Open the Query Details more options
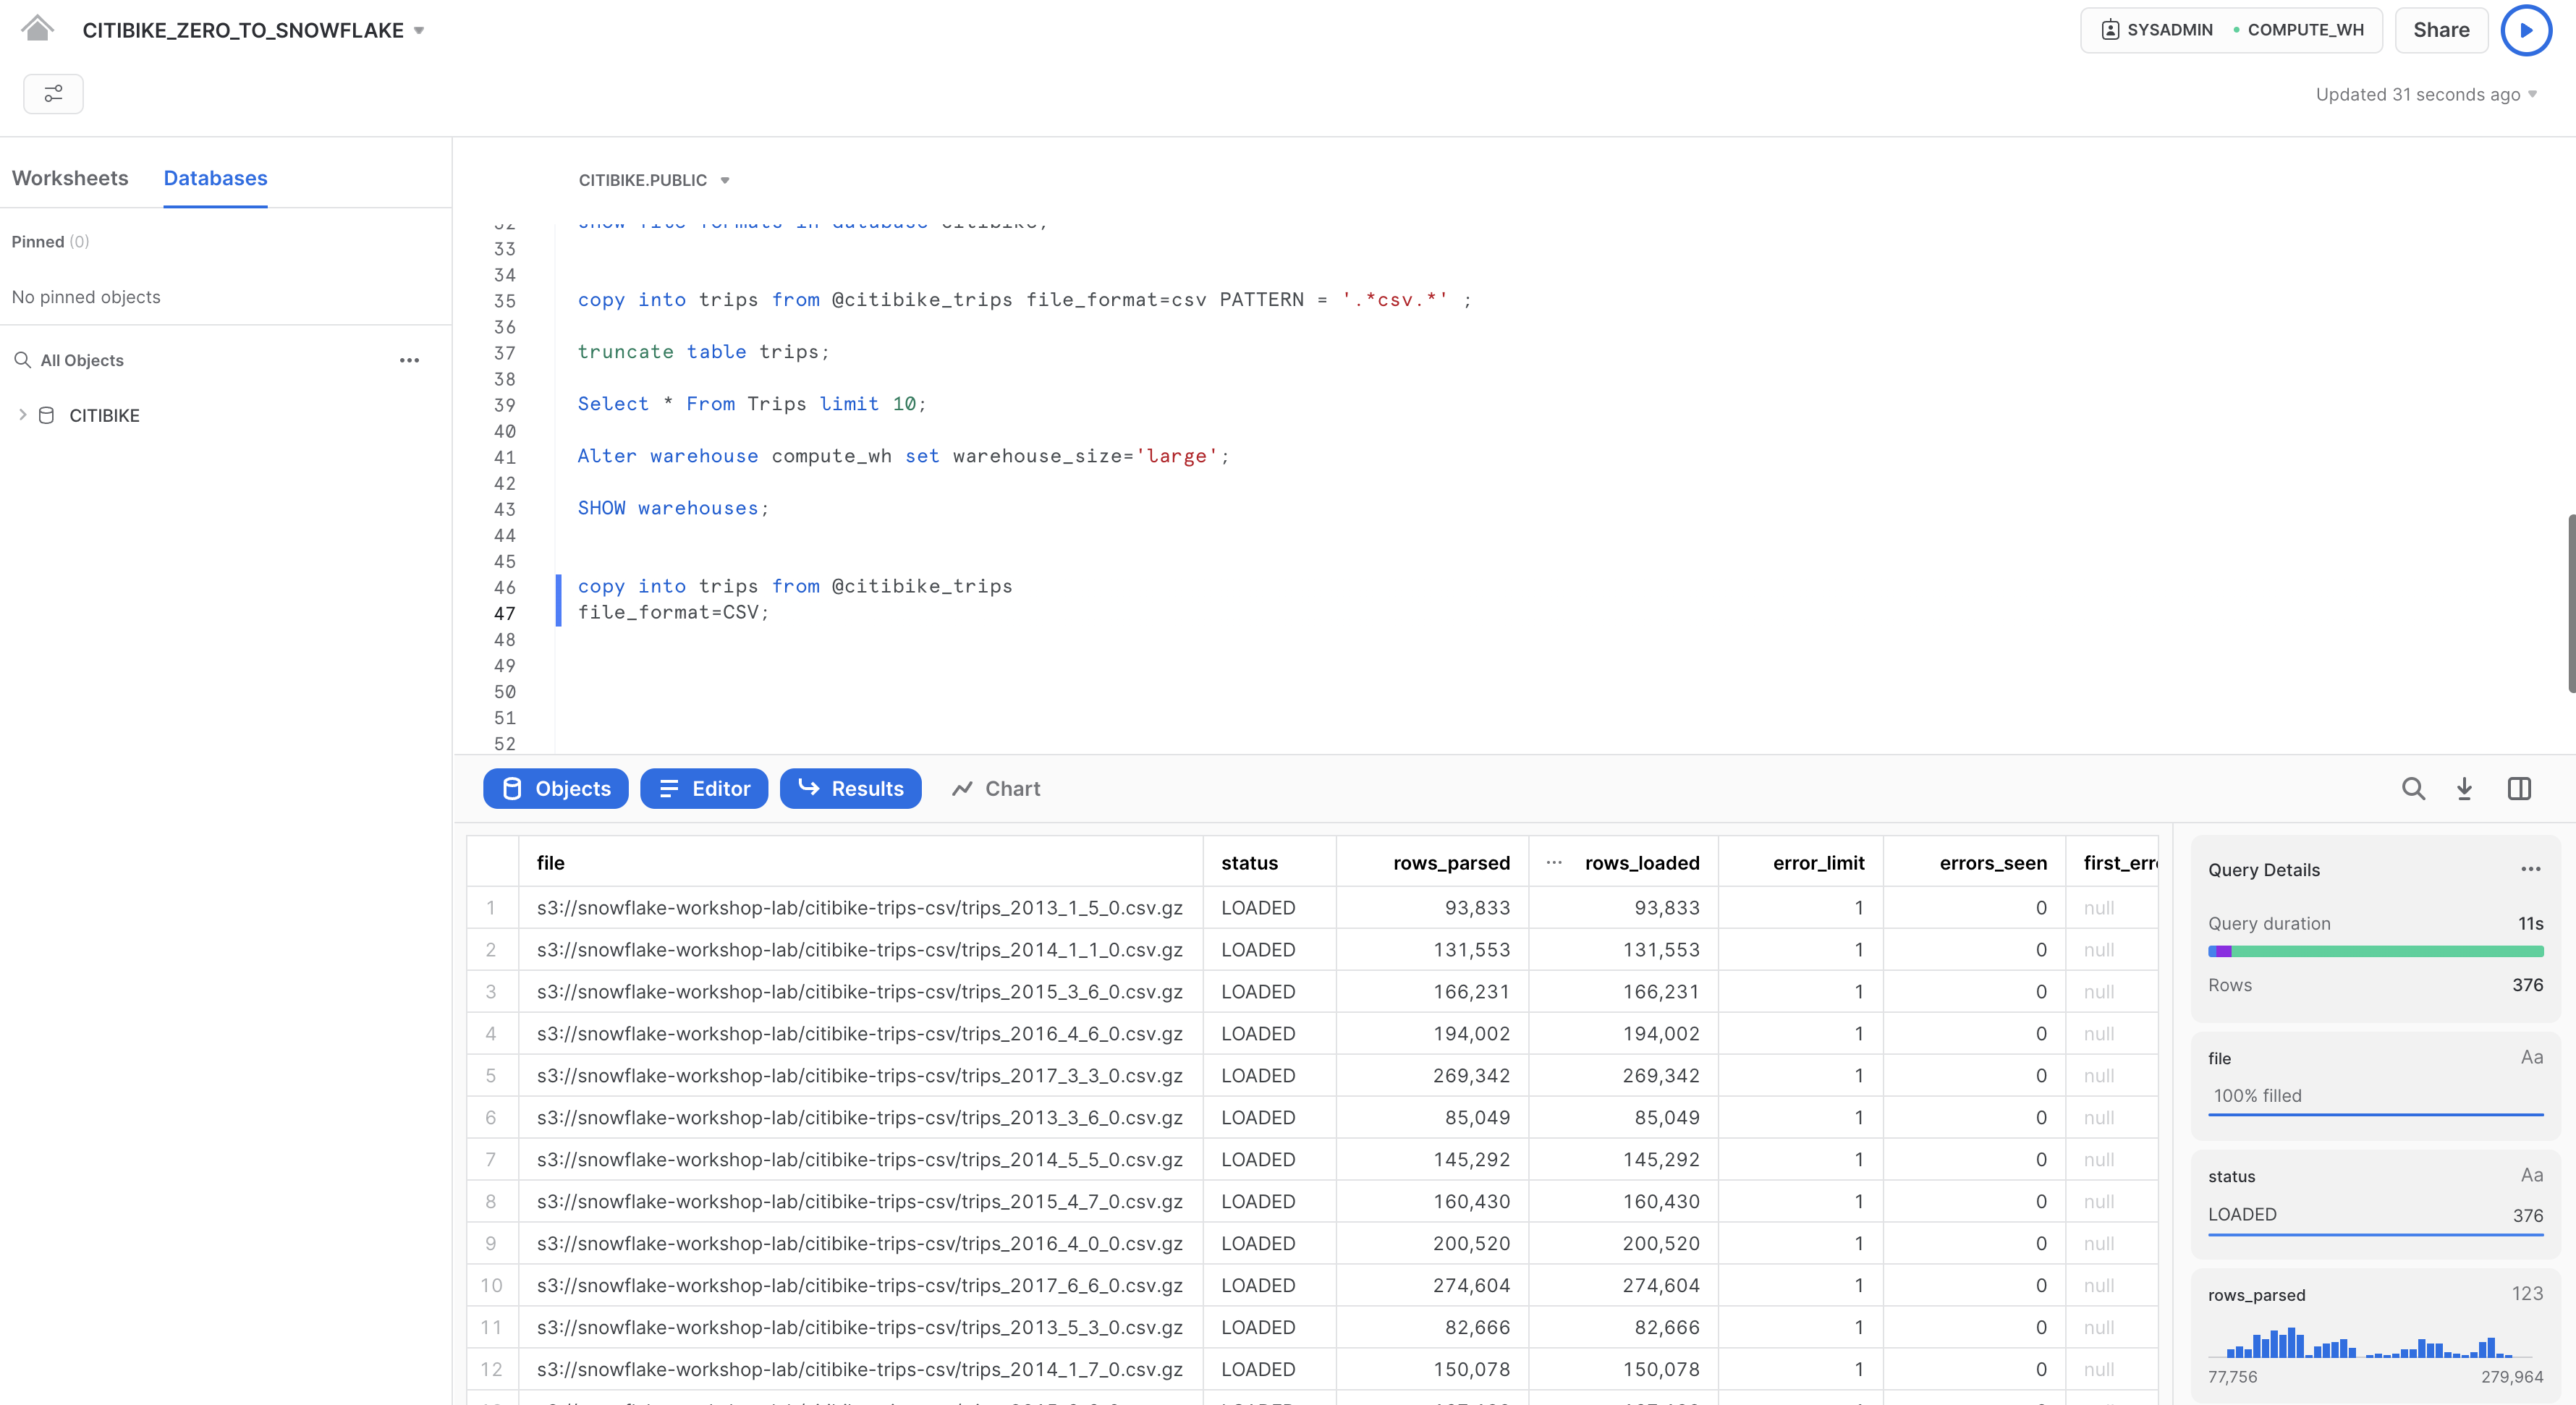This screenshot has width=2576, height=1405. pos(2530,869)
